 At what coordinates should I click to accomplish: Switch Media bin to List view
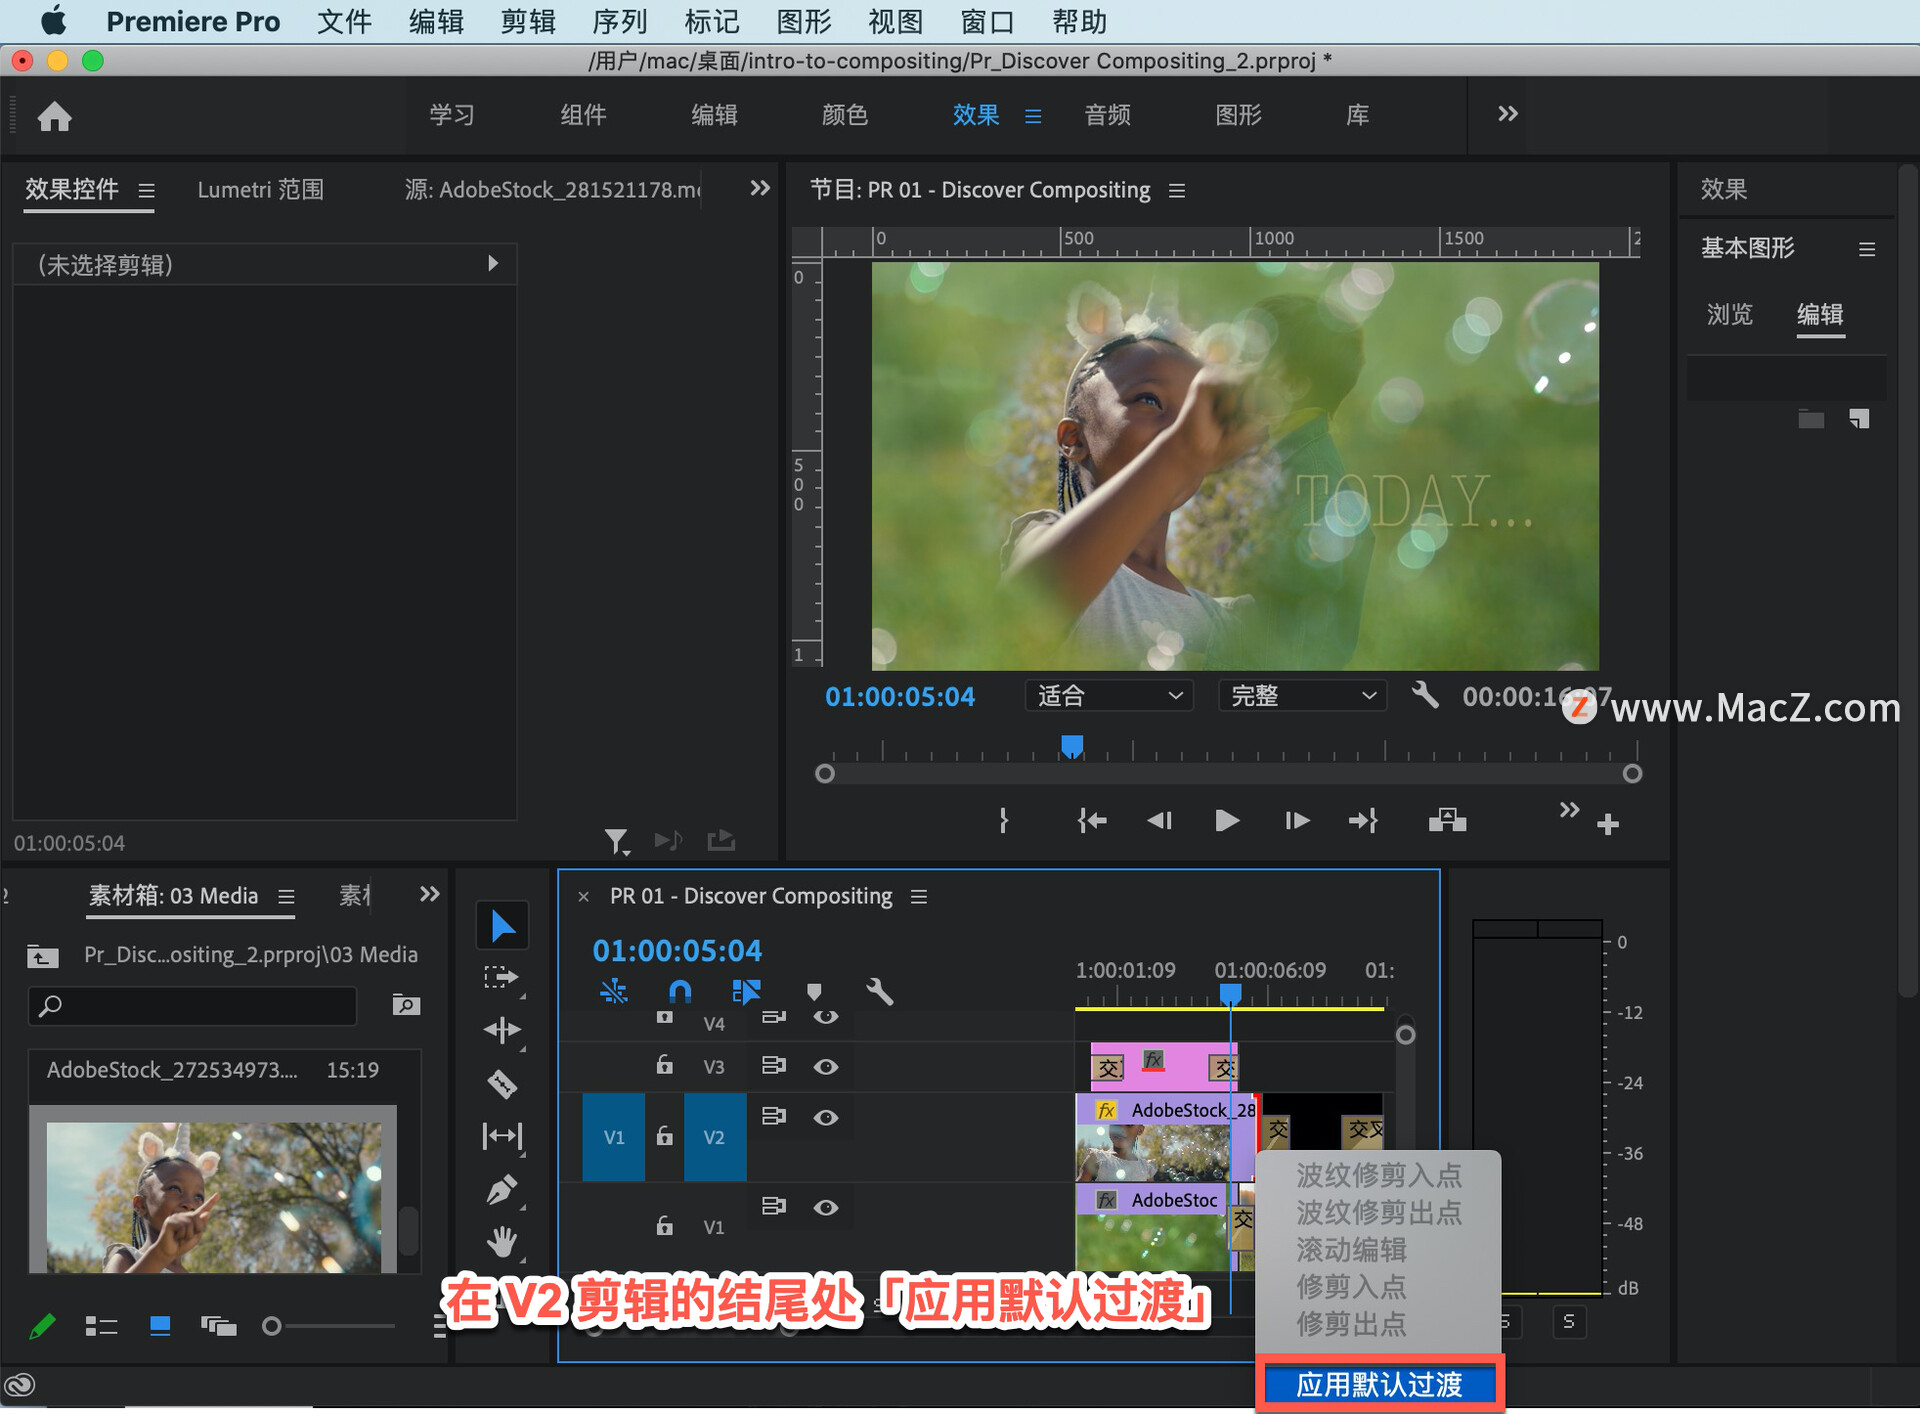(x=101, y=1326)
